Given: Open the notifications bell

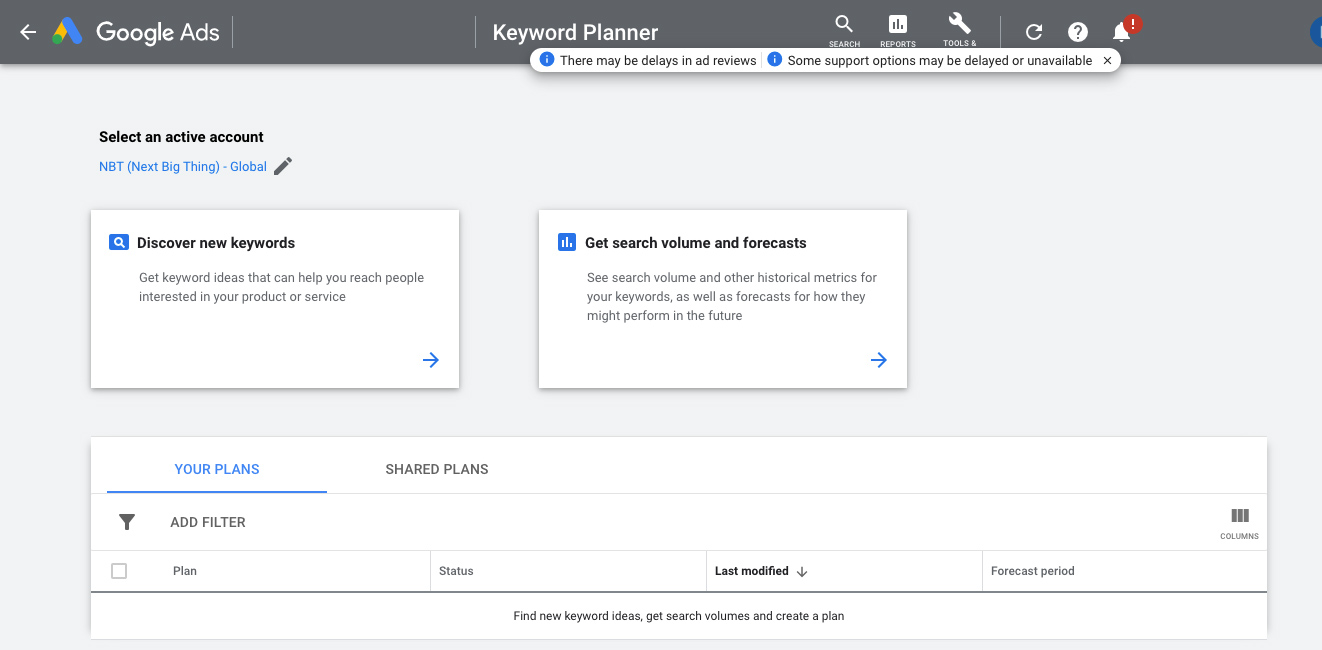Looking at the screenshot, I should point(1122,32).
